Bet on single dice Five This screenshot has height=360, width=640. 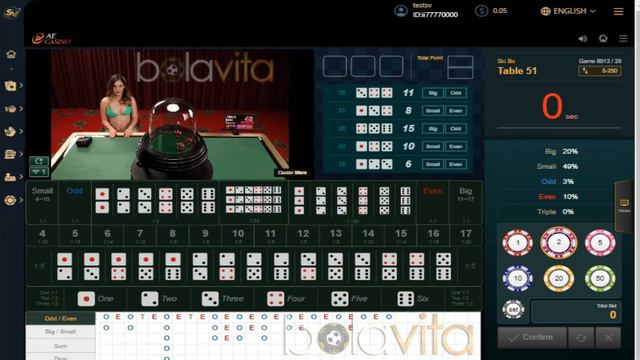pyautogui.click(x=349, y=299)
